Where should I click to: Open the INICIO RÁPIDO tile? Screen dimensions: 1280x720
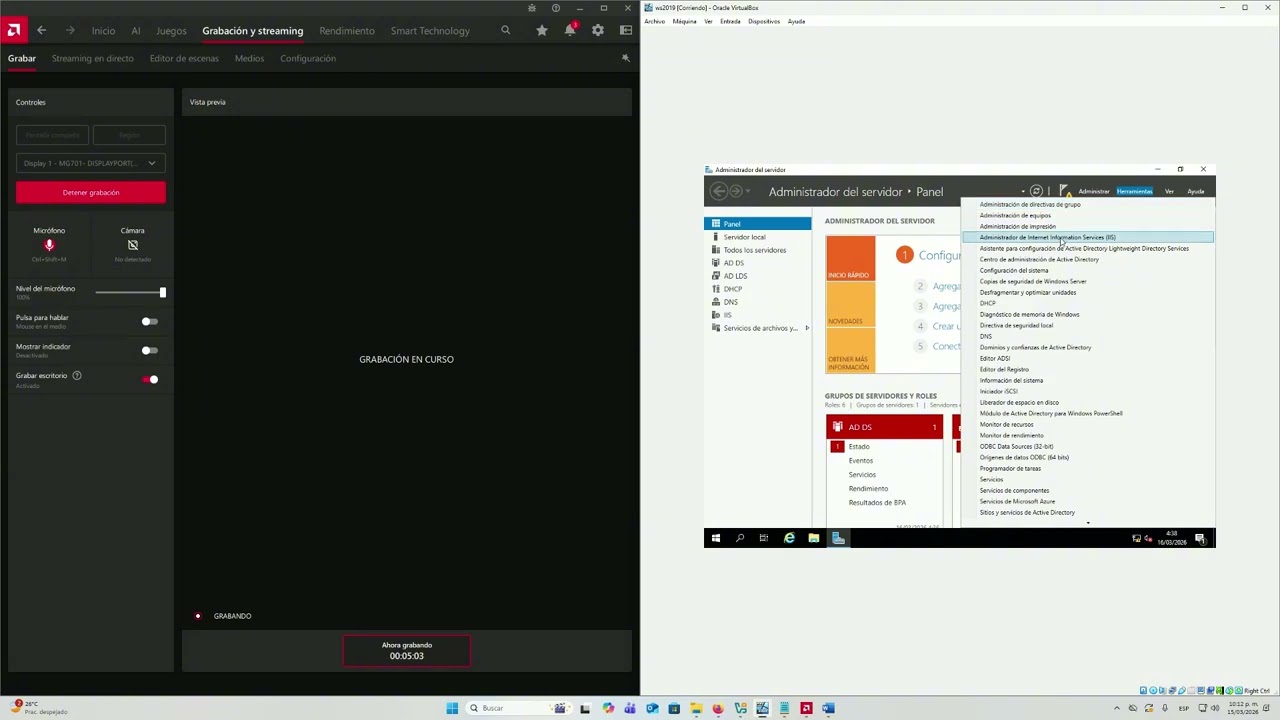point(850,259)
